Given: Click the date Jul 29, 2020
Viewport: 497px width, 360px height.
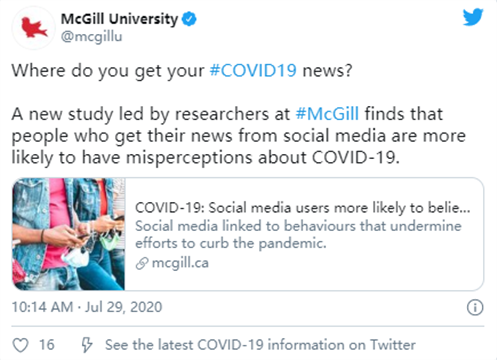Looking at the screenshot, I should tap(124, 307).
